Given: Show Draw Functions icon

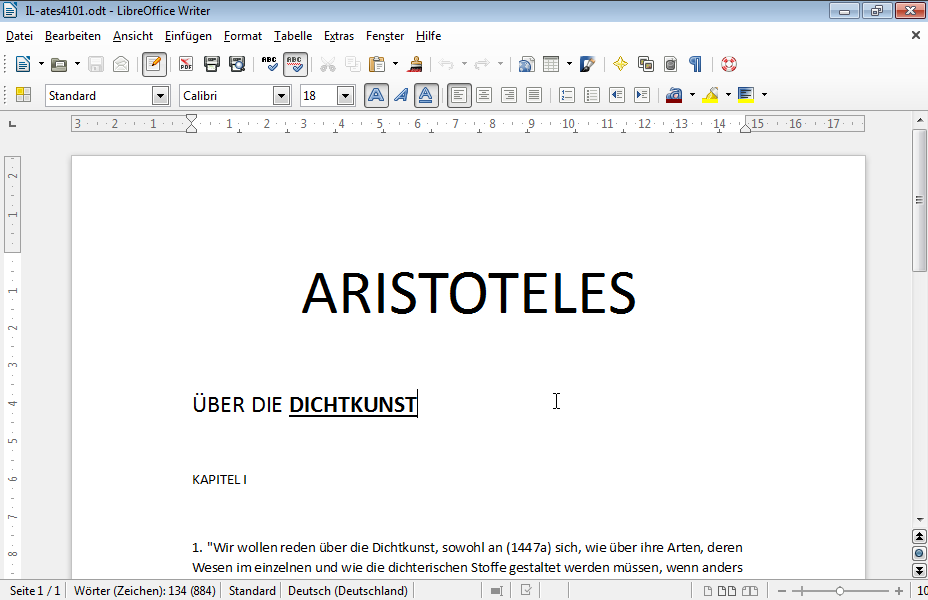Looking at the screenshot, I should 587,64.
